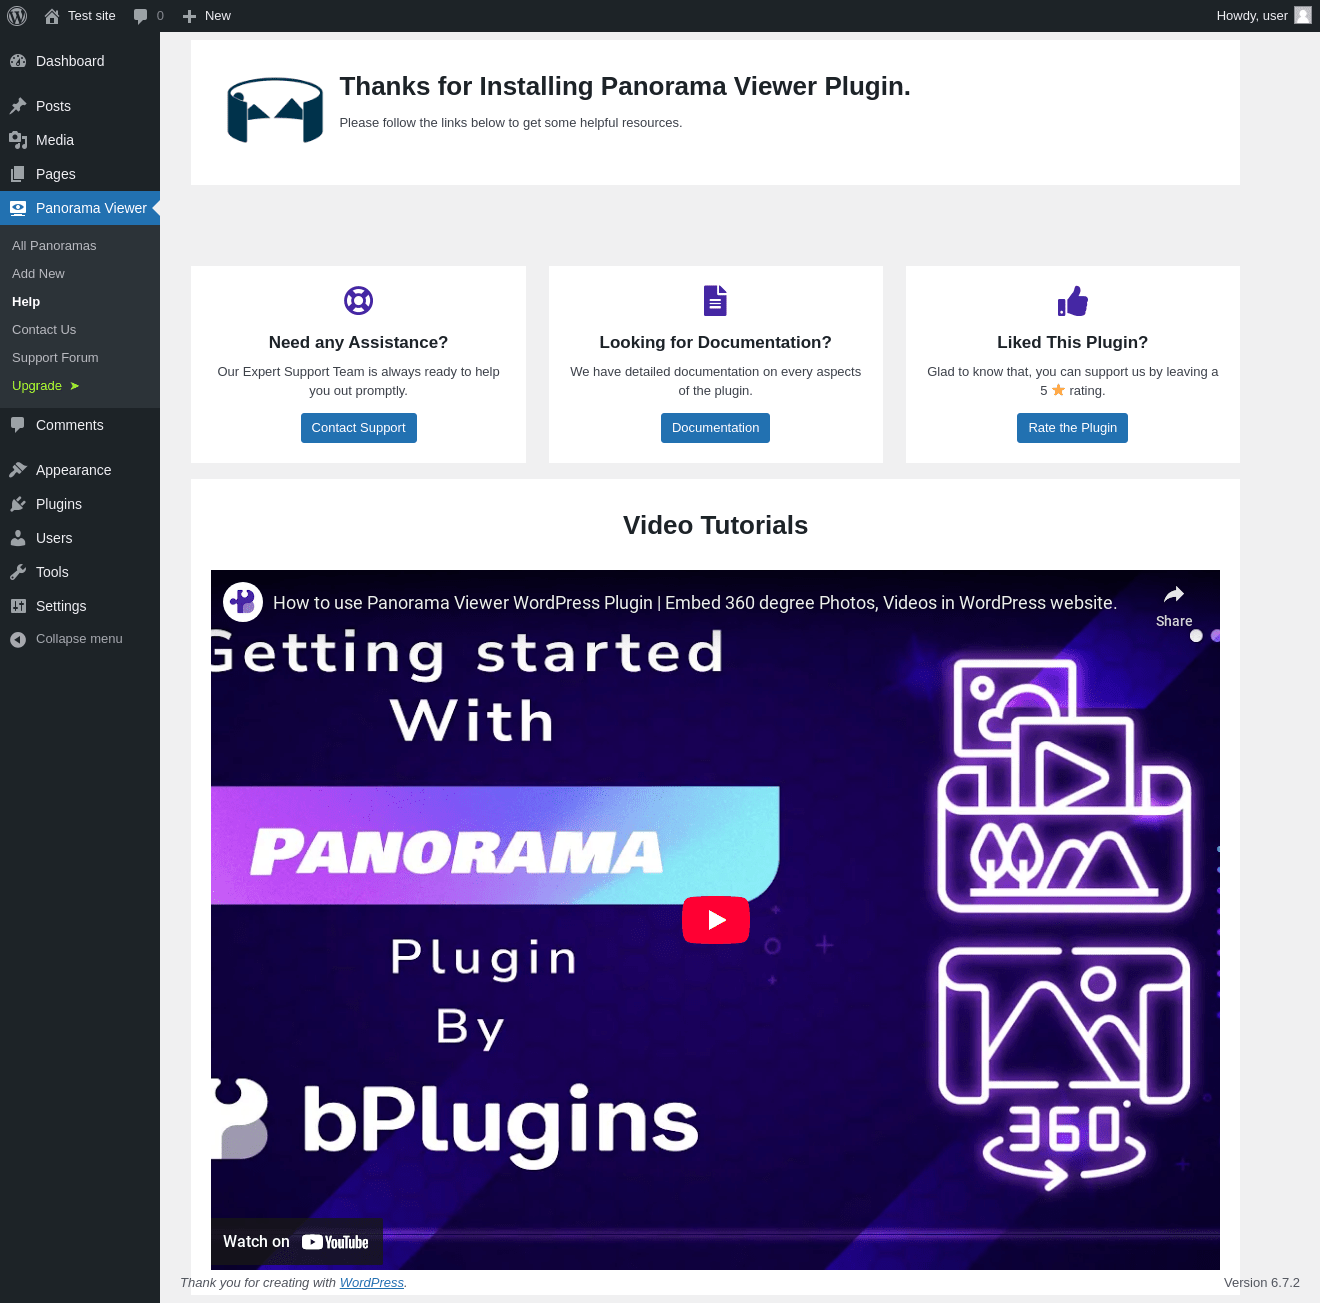Click the Appearance brush icon

point(18,470)
